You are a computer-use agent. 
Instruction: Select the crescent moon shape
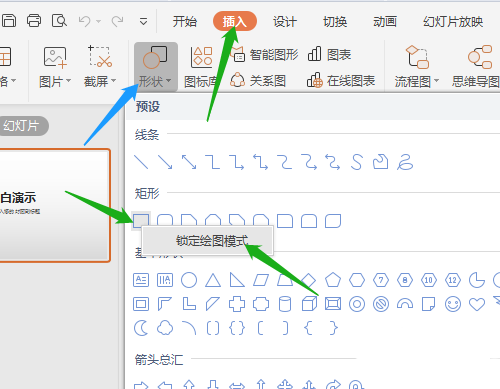click(x=141, y=328)
